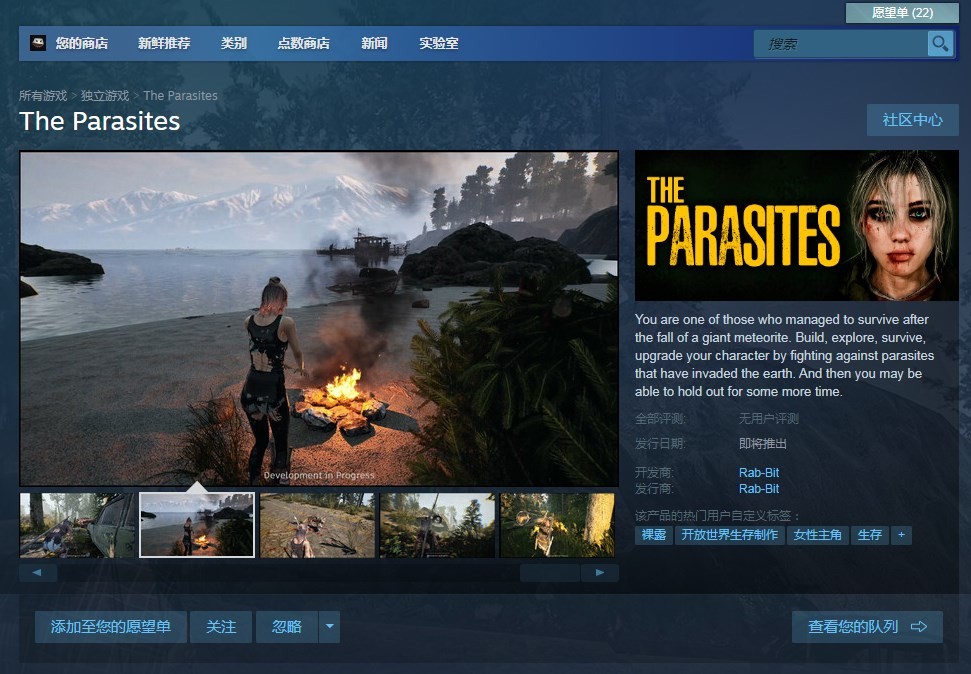The image size is (971, 674).
Task: Click the search magnifier icon
Action: point(939,43)
